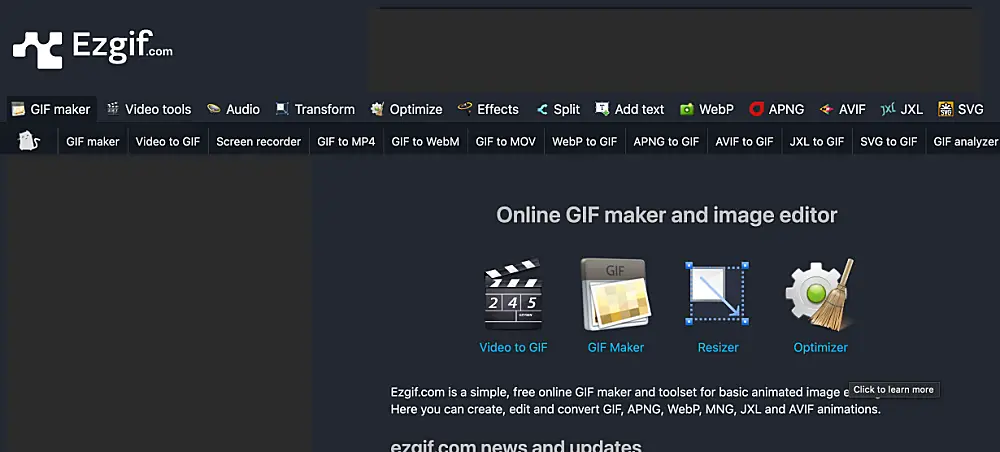
Task: Open the AVIF colorful icon
Action: point(827,109)
